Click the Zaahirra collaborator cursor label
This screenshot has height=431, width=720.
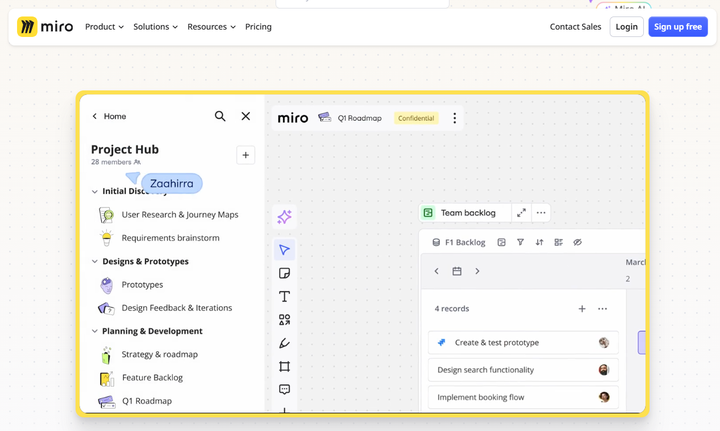[x=172, y=184]
